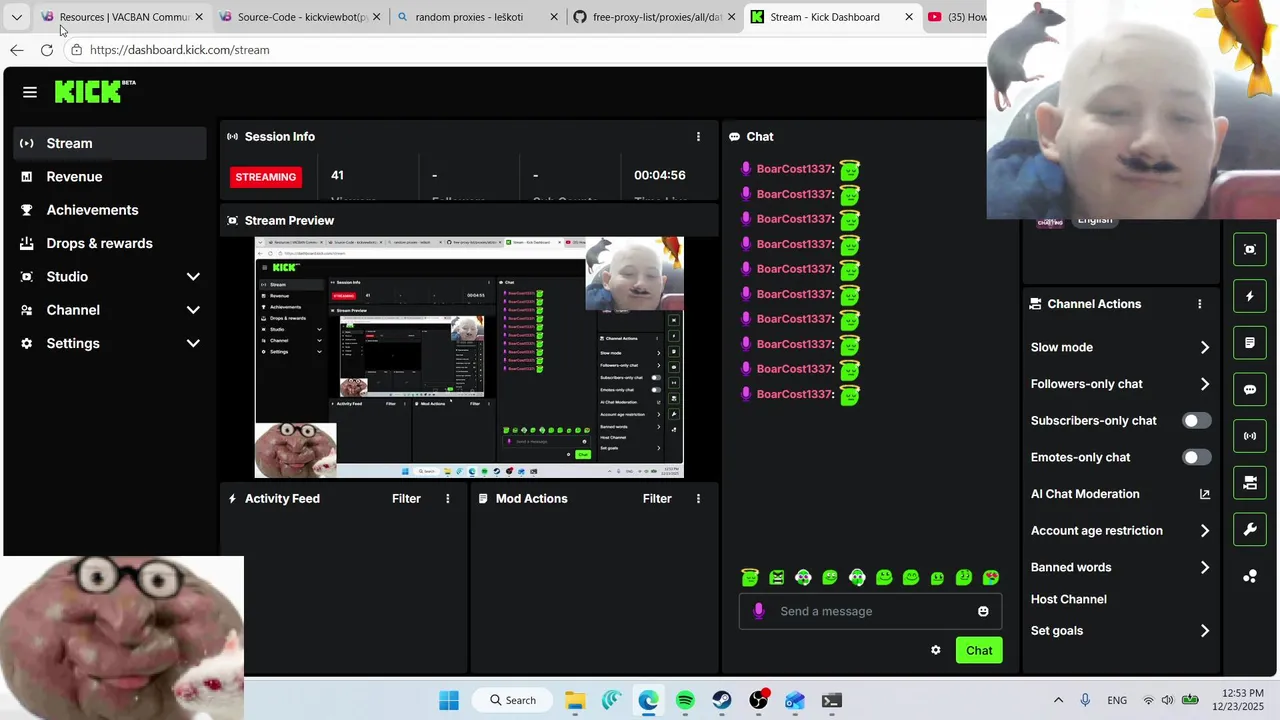The width and height of the screenshot is (1280, 720).
Task: Toggle Emotes-only chat switch
Action: (x=1196, y=457)
